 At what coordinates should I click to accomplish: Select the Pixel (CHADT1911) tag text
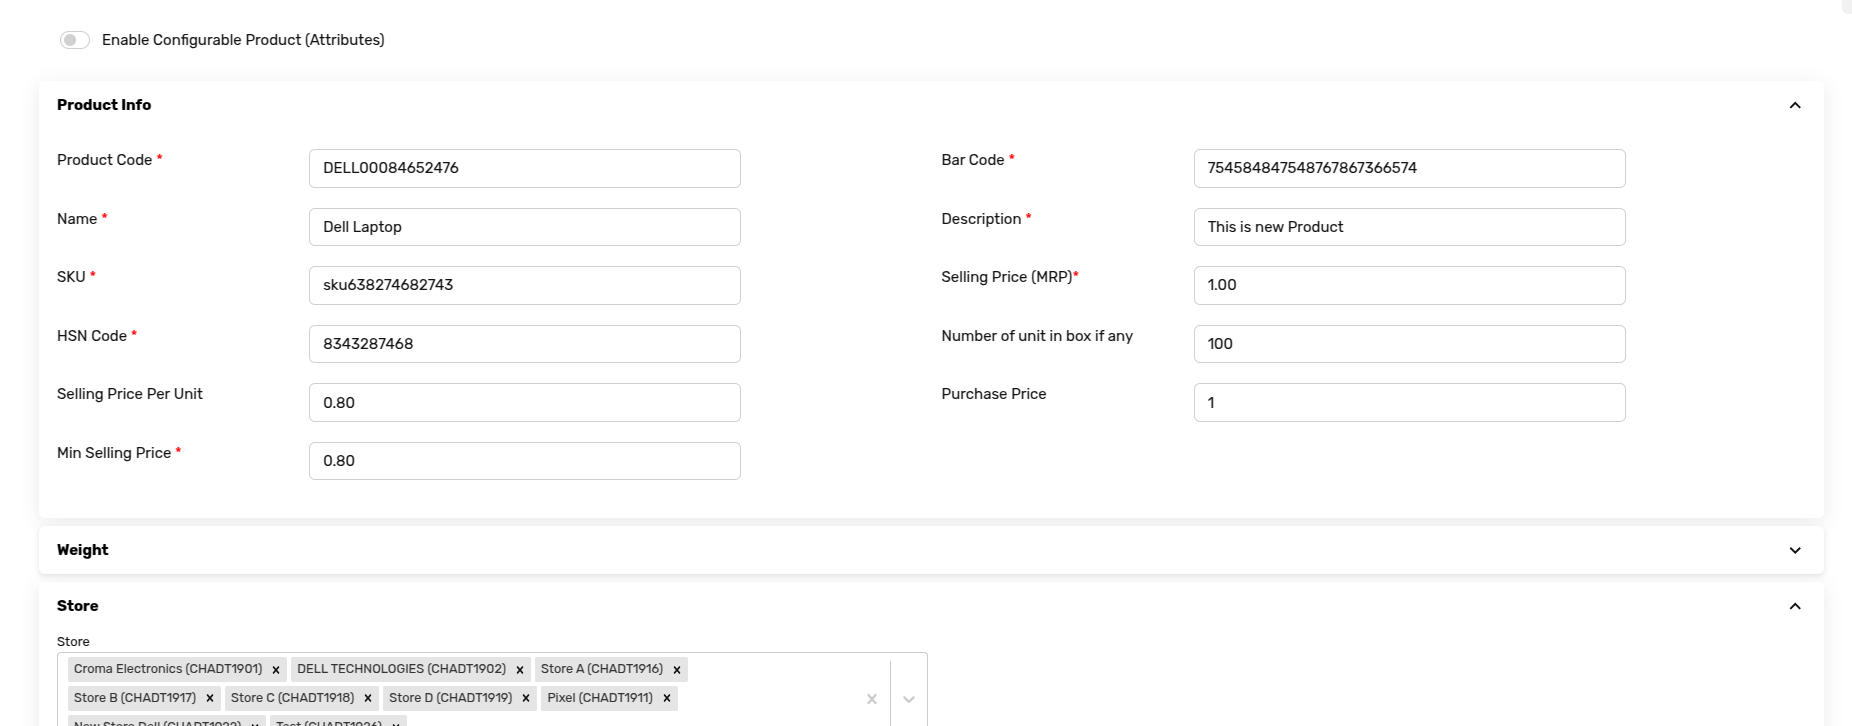[600, 698]
